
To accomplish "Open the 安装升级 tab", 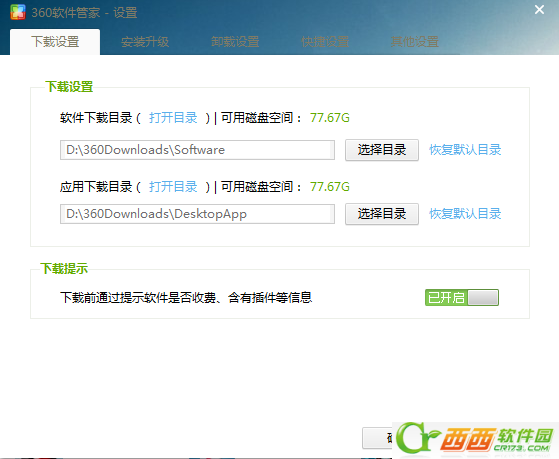I will (x=145, y=42).
